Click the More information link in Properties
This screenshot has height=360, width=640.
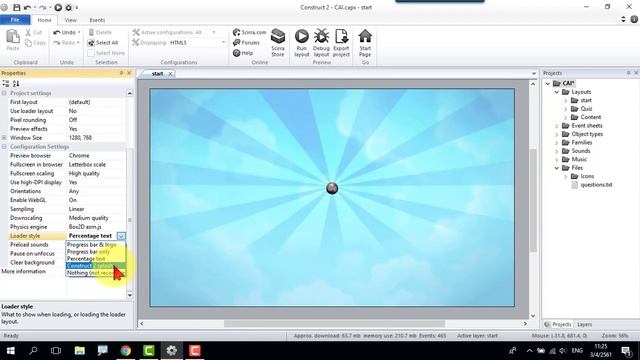click(x=24, y=271)
